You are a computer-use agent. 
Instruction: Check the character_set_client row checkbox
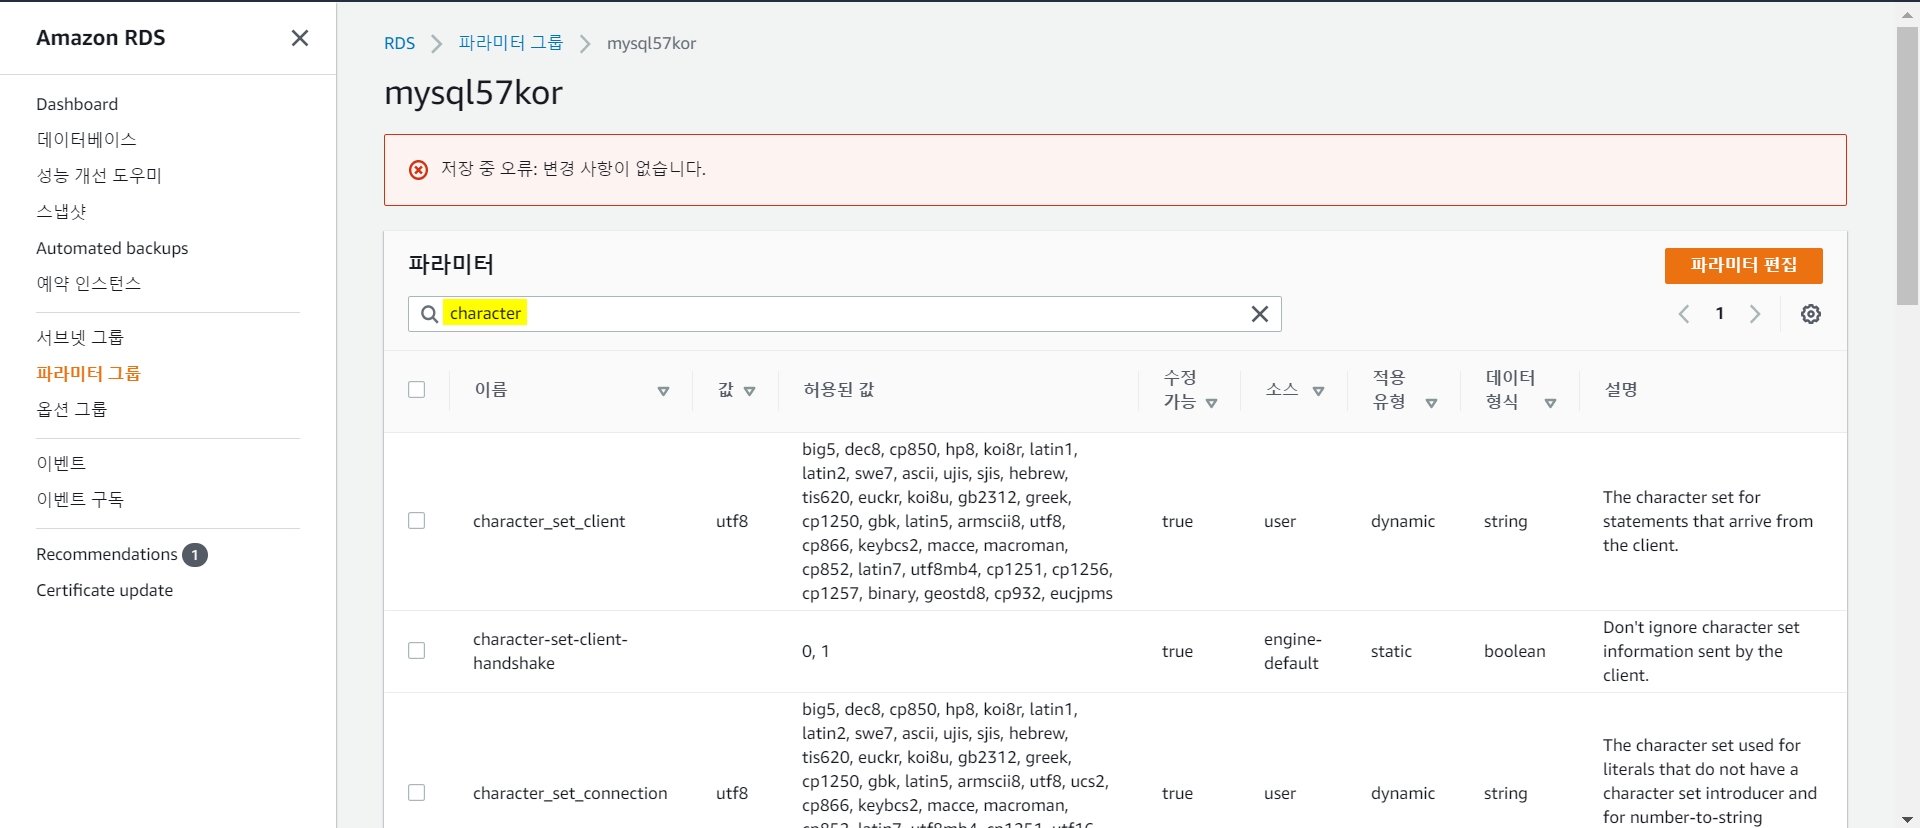pos(417,521)
